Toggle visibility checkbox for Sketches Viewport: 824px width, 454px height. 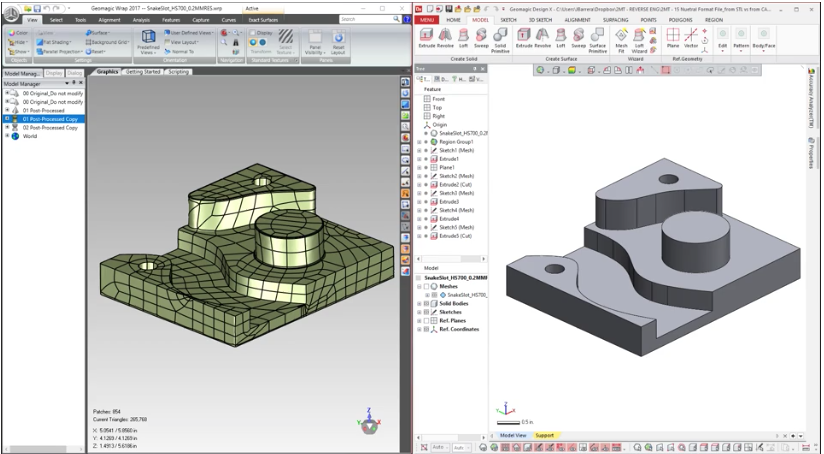[x=426, y=312]
